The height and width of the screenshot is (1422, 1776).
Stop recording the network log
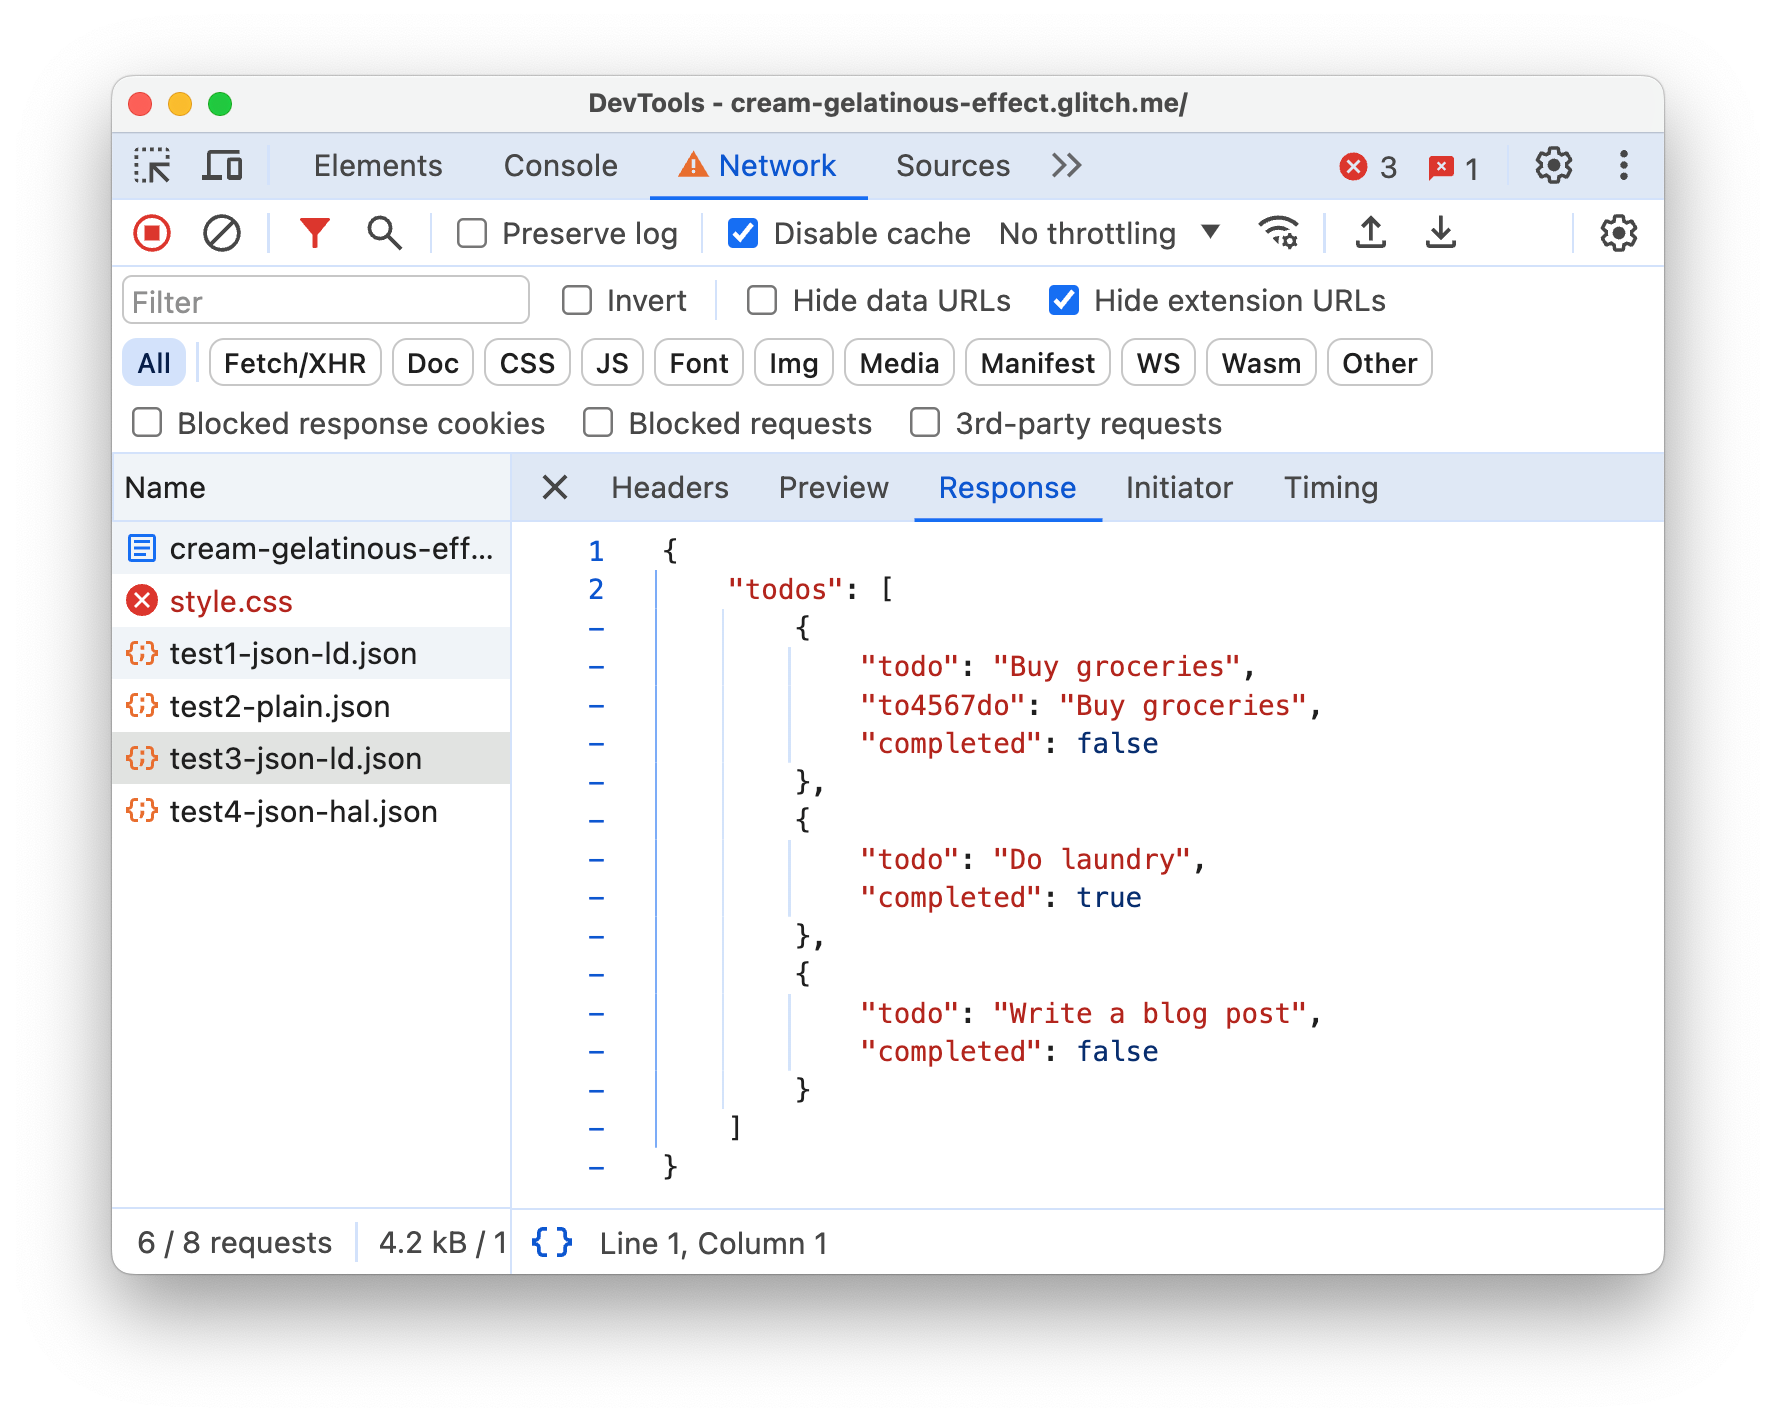151,233
